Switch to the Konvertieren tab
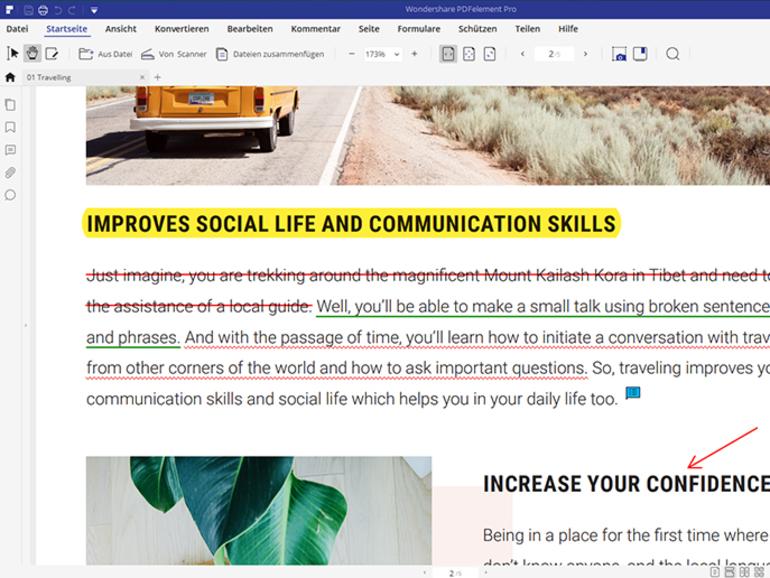 click(x=182, y=29)
